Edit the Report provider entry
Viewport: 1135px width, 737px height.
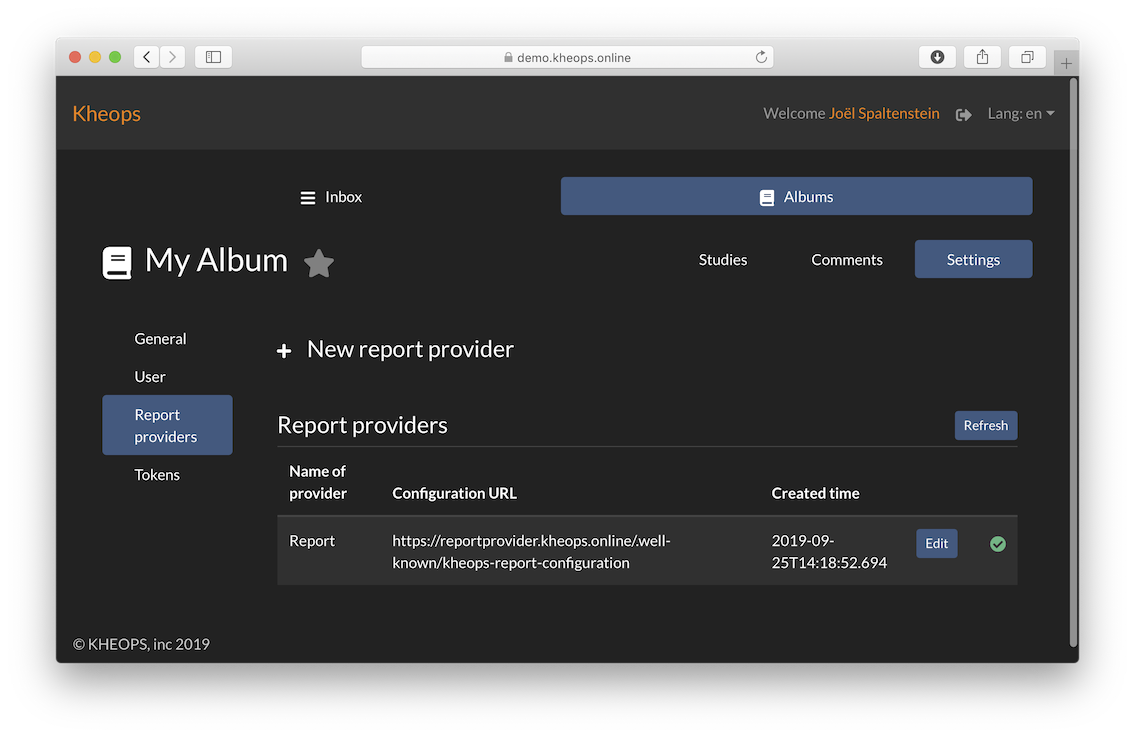[x=937, y=544]
